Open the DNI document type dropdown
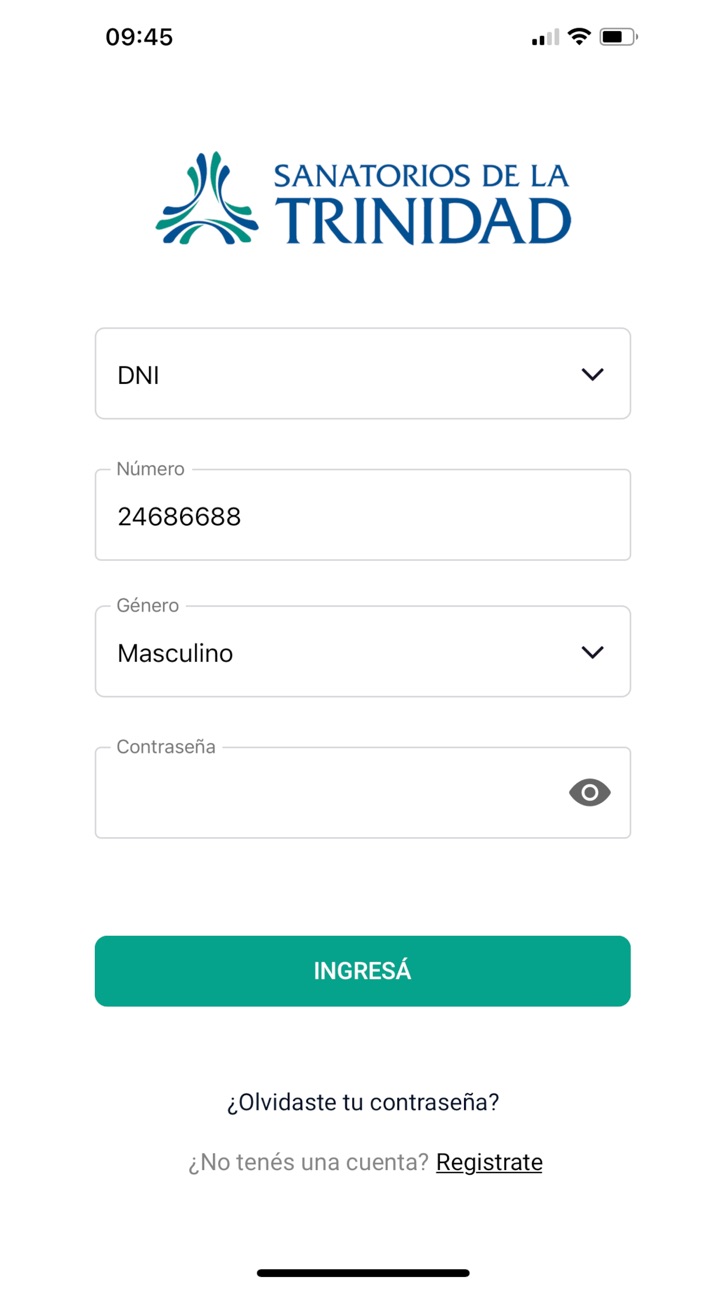 363,374
